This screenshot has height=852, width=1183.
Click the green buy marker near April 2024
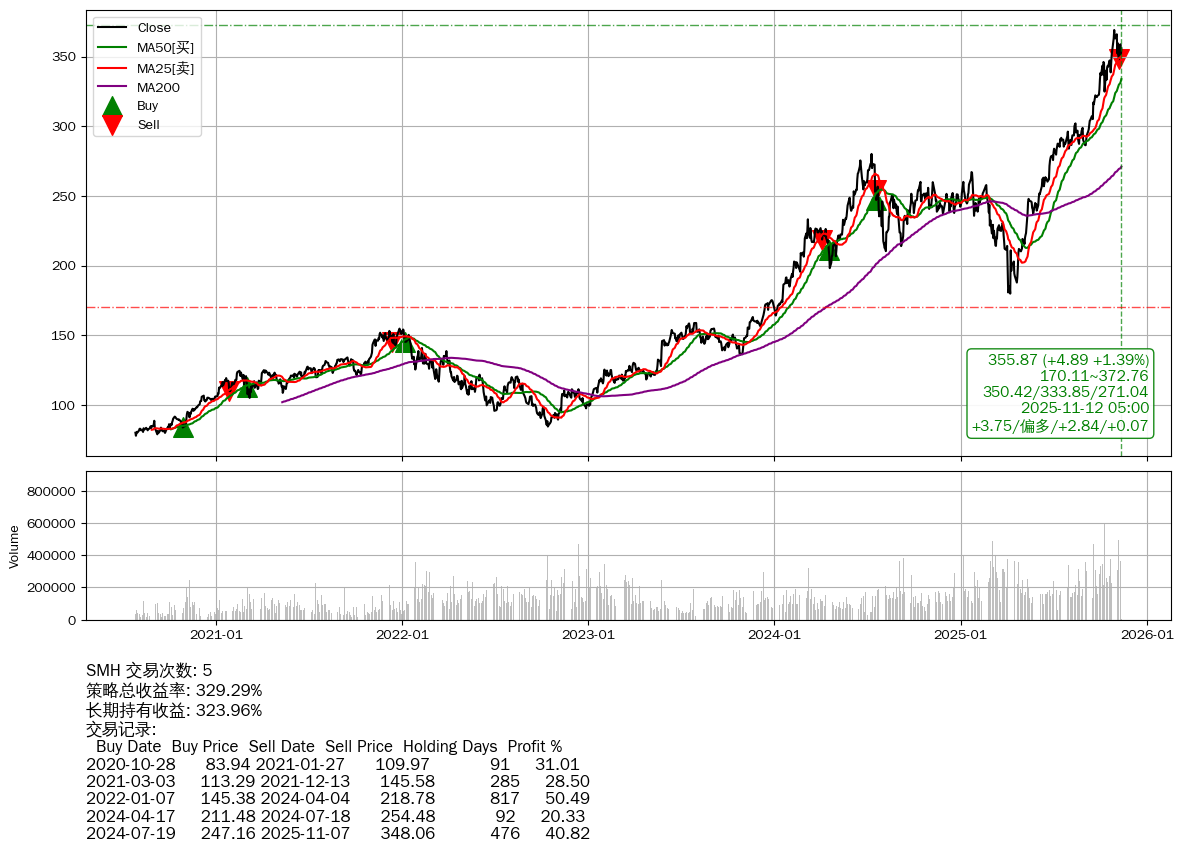[829, 251]
